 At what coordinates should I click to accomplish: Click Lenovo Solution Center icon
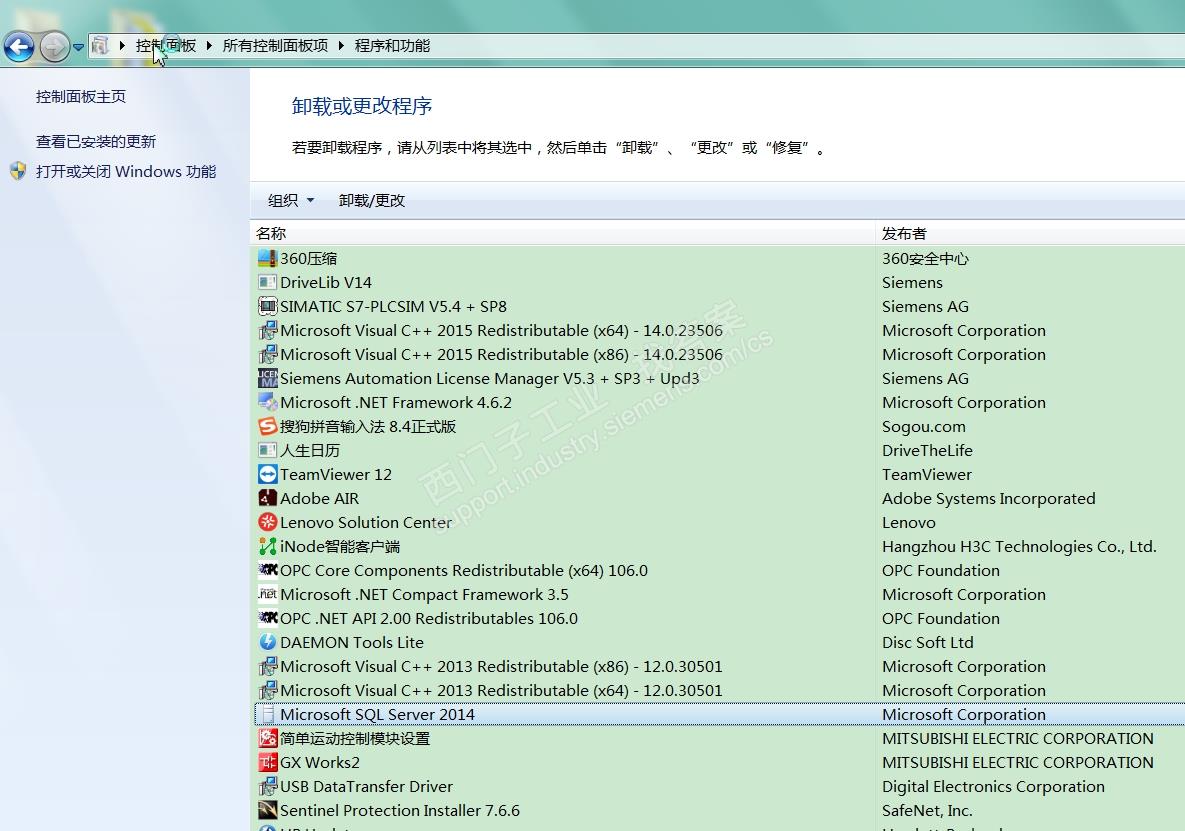(268, 522)
